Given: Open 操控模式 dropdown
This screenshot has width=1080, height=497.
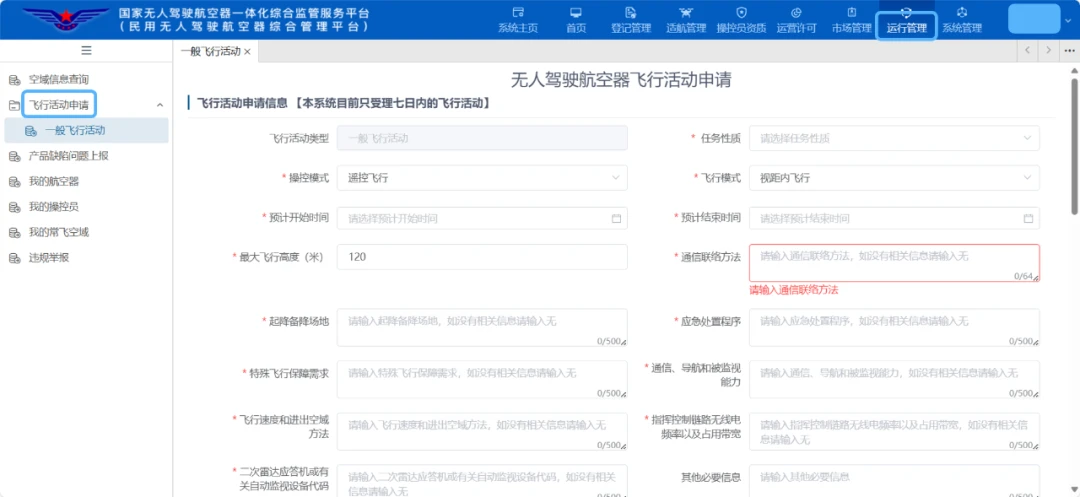Looking at the screenshot, I should (482, 178).
